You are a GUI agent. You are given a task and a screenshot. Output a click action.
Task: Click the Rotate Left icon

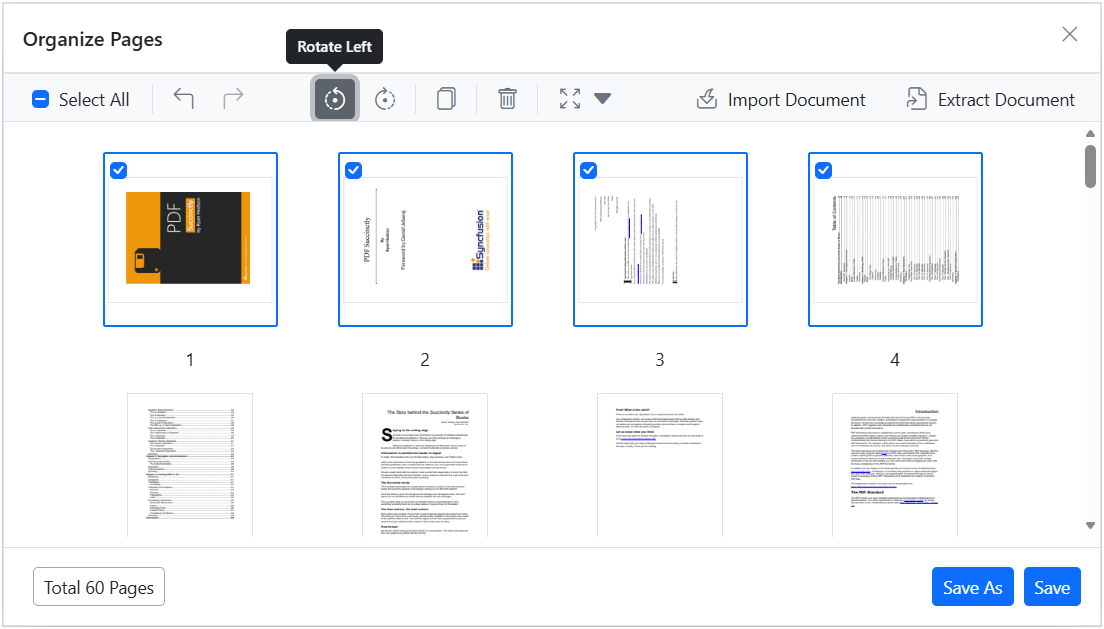(335, 99)
